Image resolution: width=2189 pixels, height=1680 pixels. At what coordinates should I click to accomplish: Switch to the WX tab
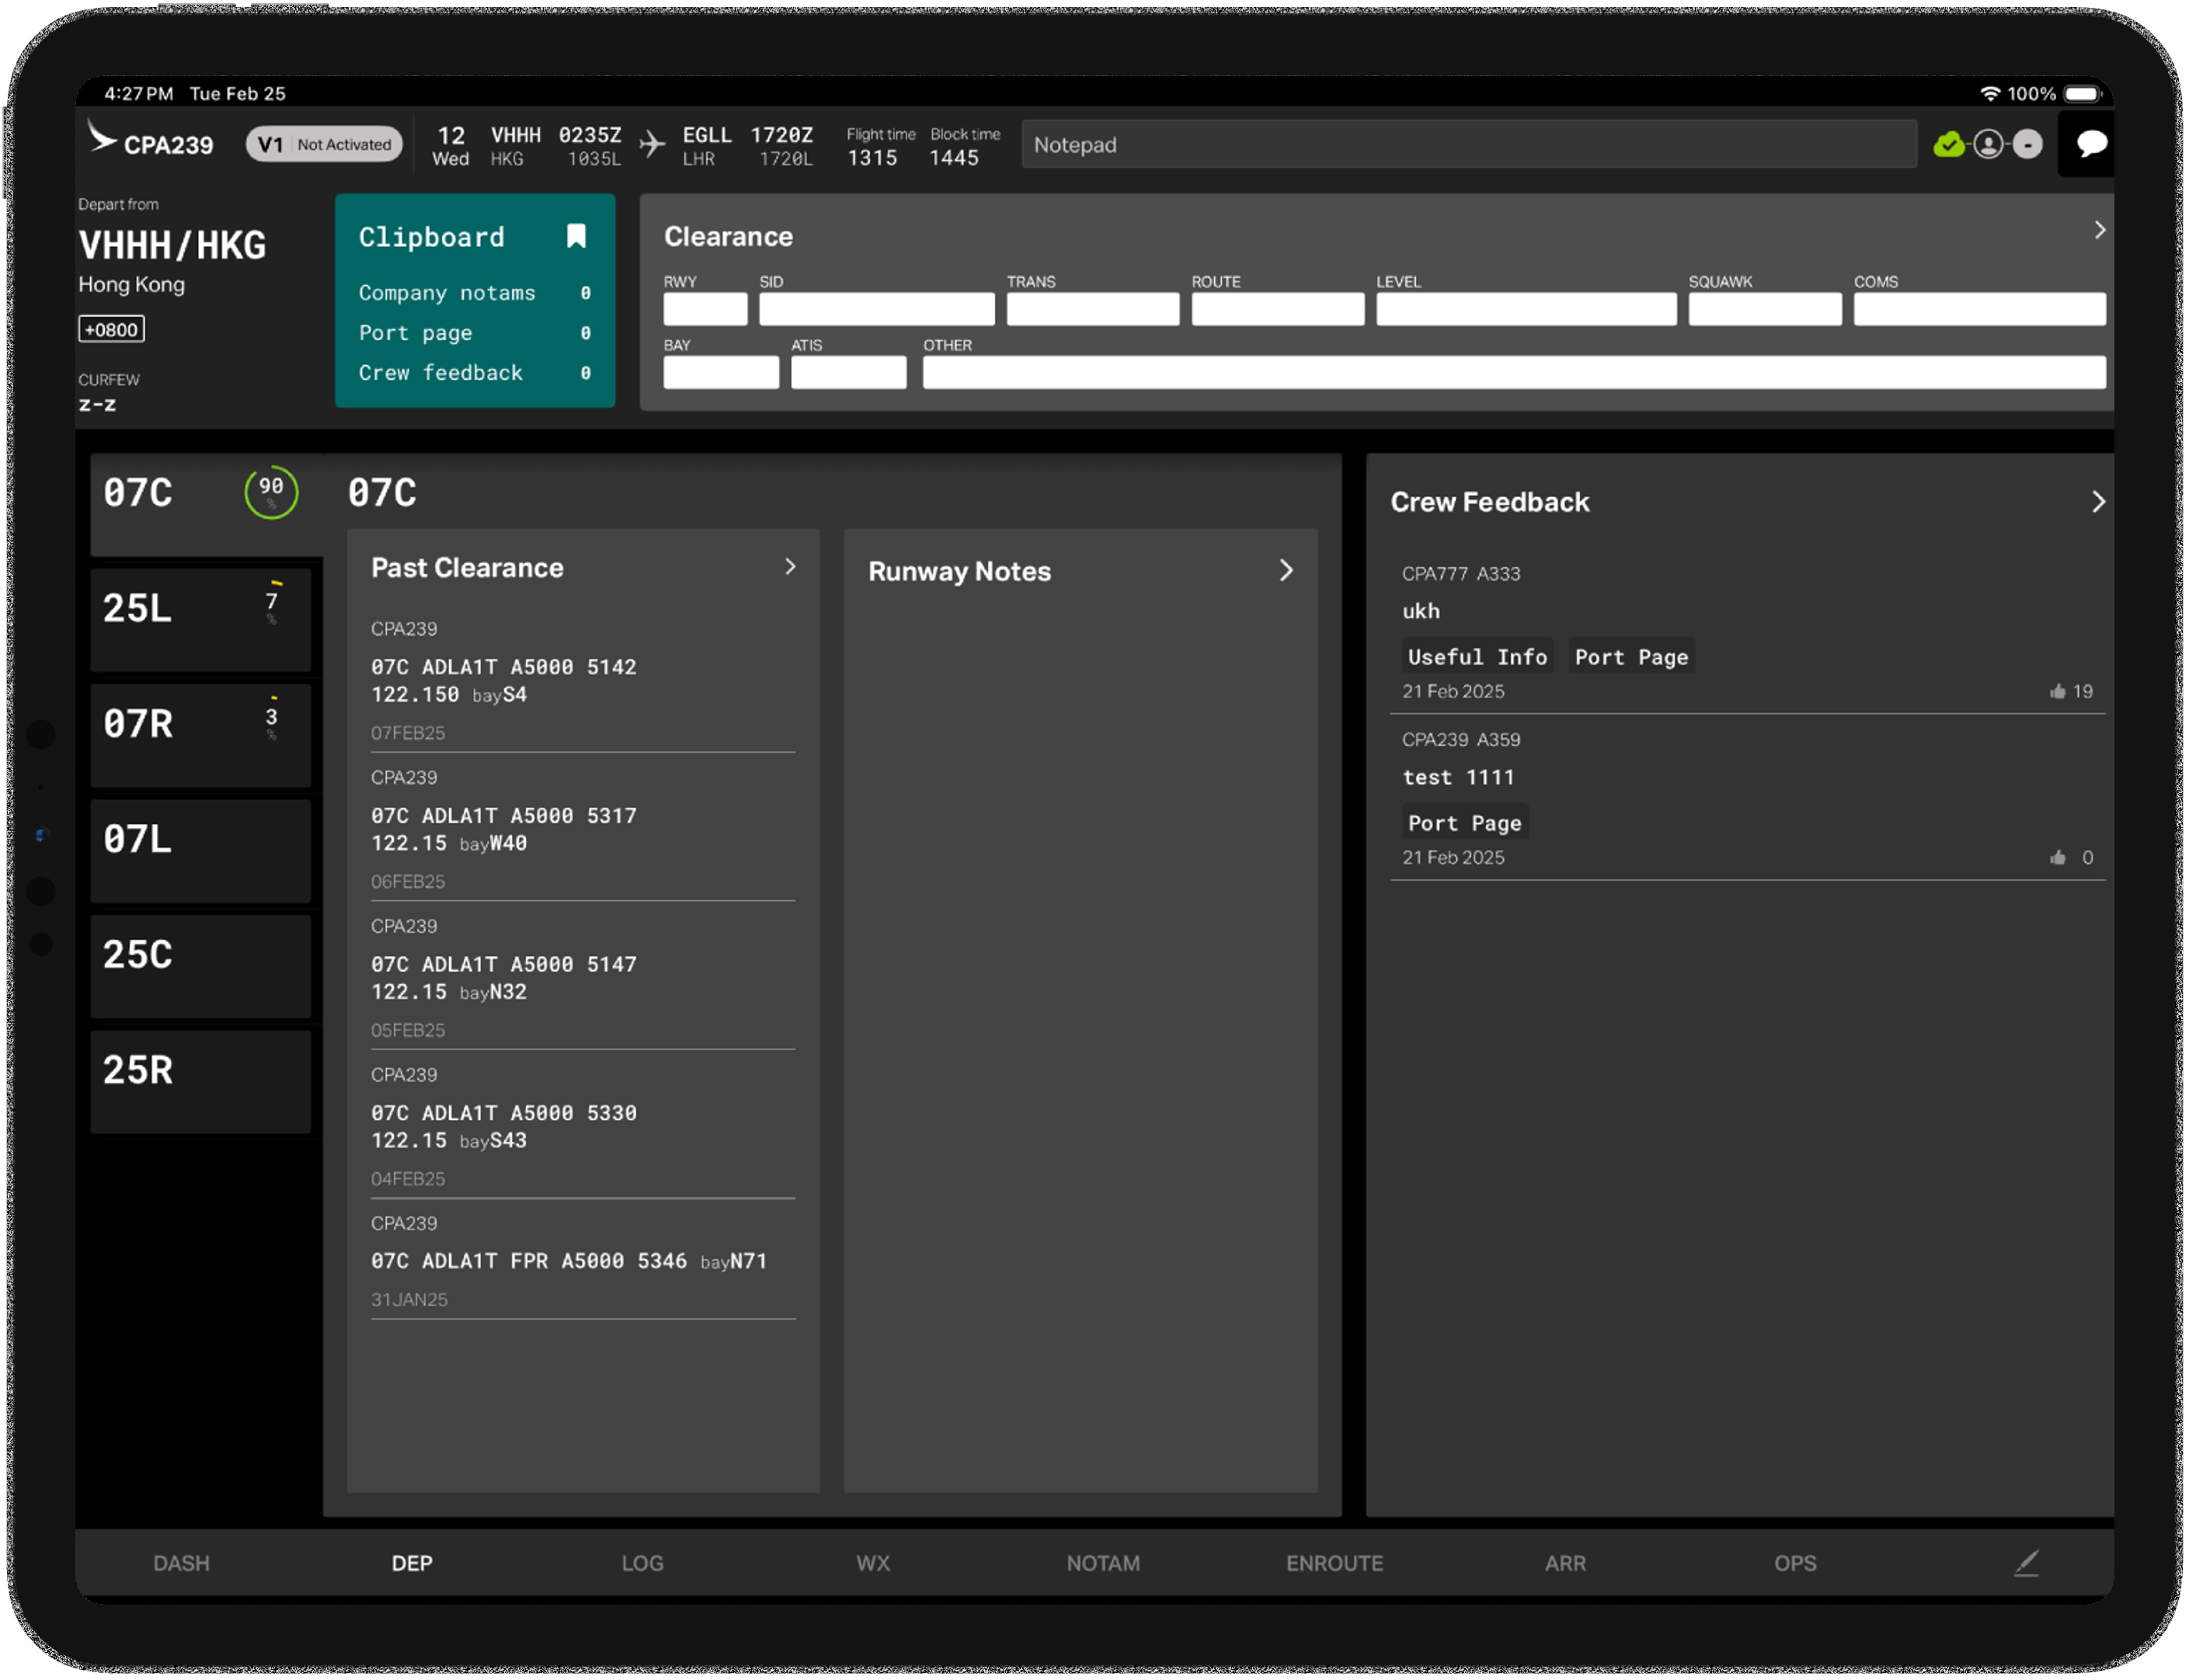pos(872,1563)
